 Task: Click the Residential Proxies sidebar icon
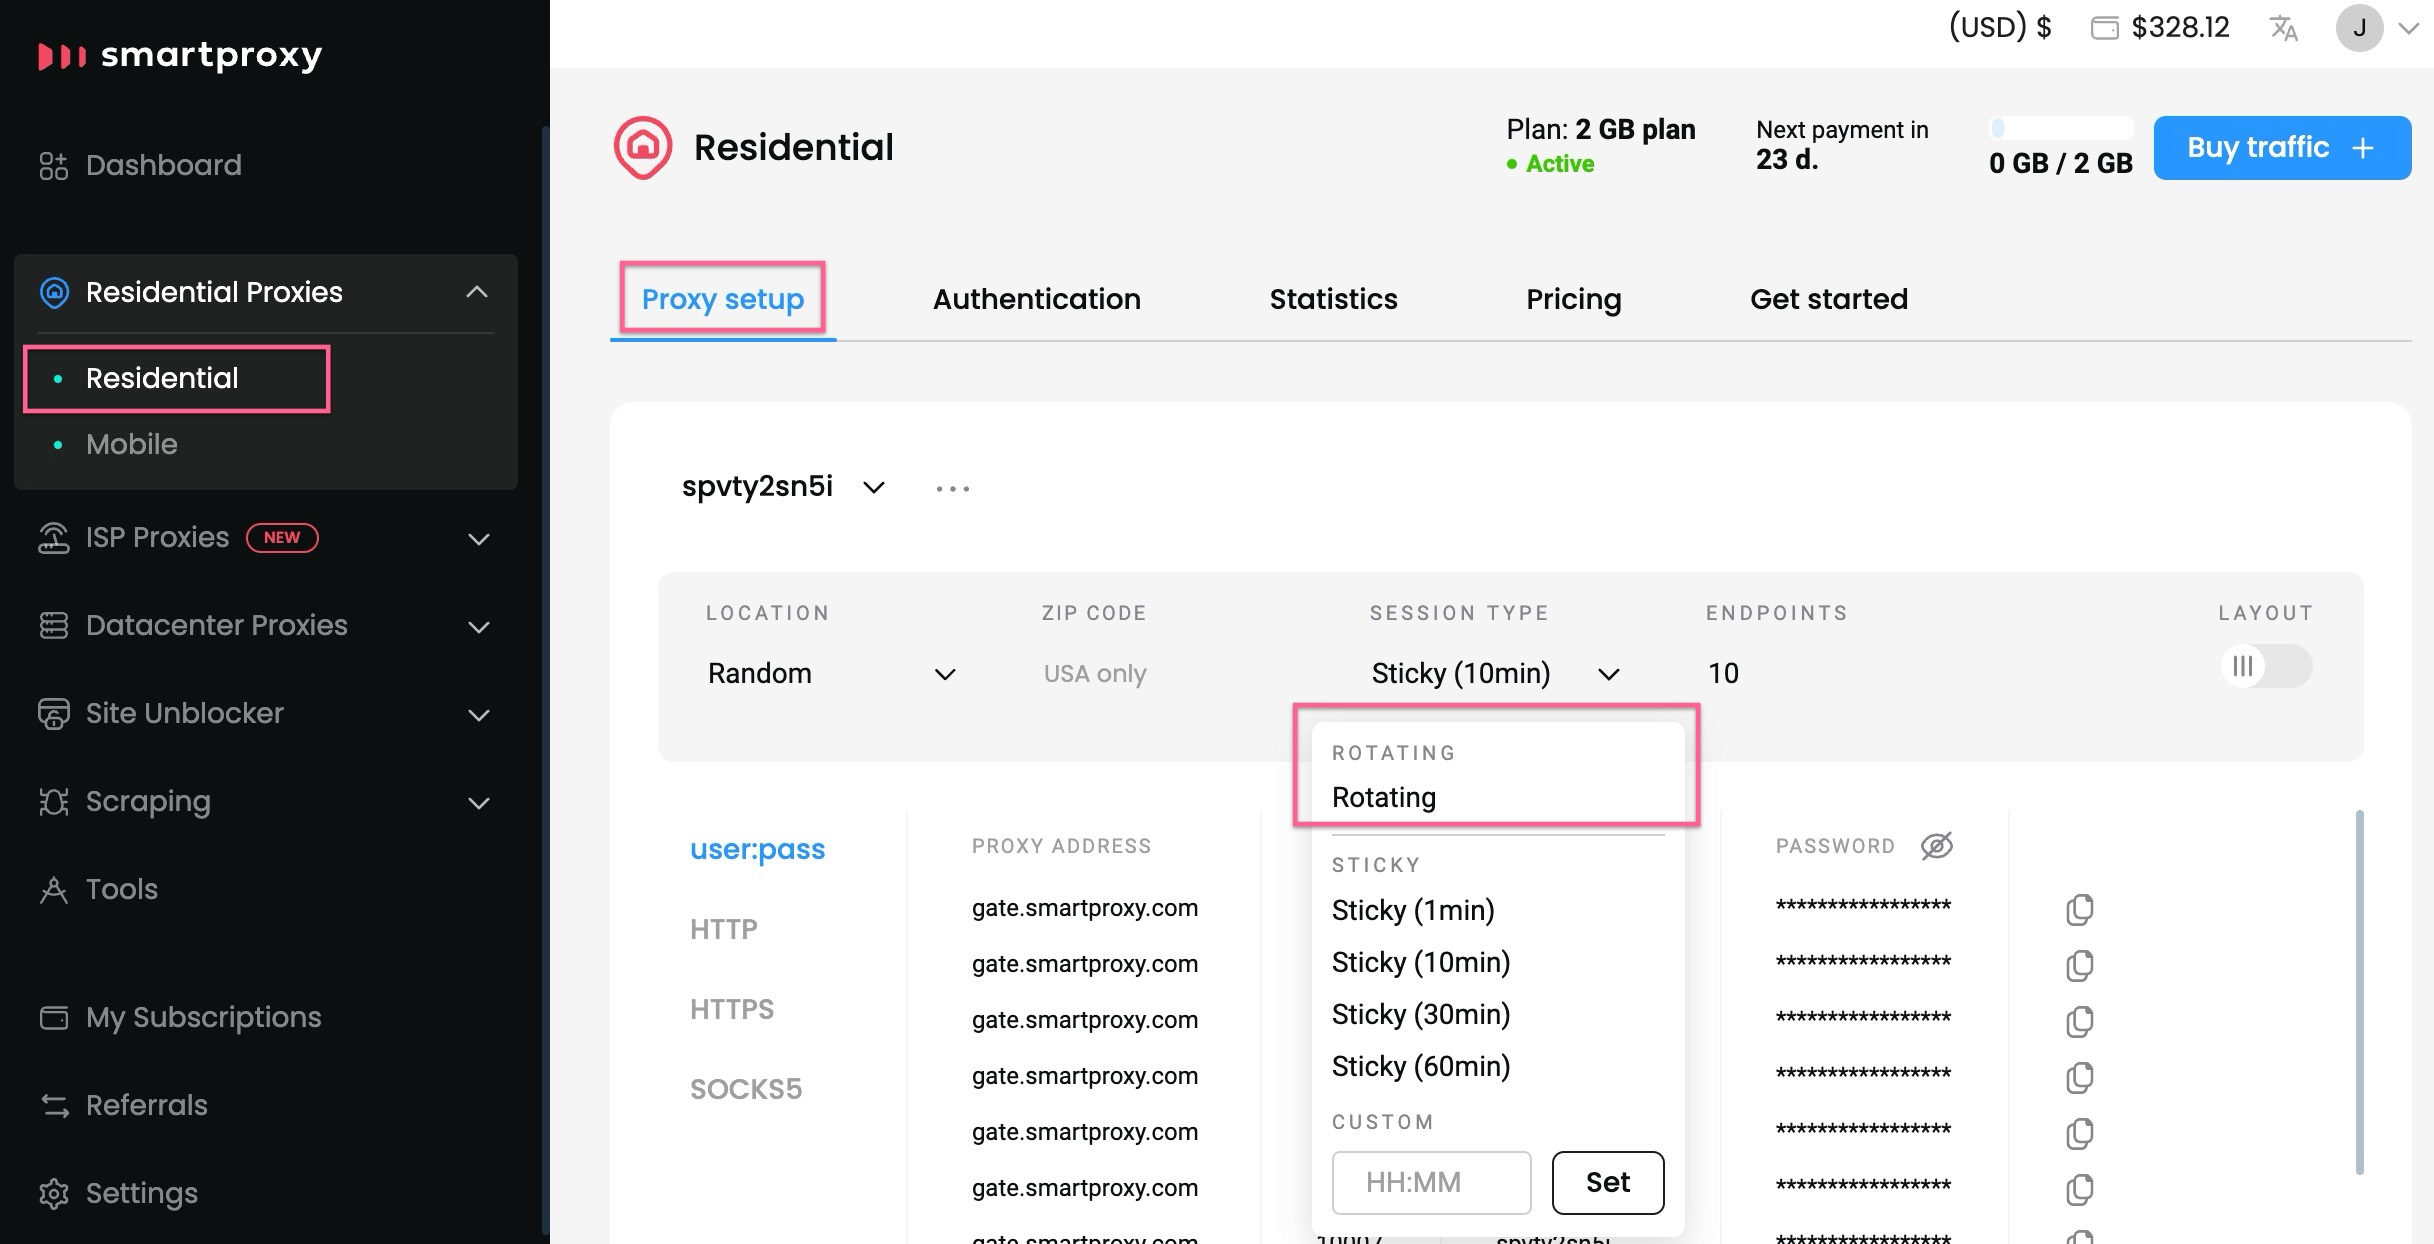(54, 292)
